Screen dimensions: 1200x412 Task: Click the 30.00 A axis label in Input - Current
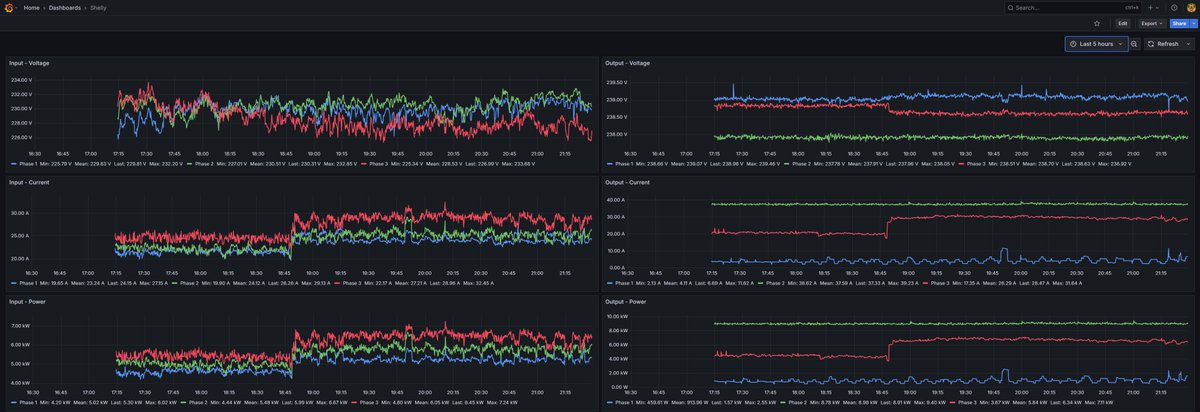point(21,213)
